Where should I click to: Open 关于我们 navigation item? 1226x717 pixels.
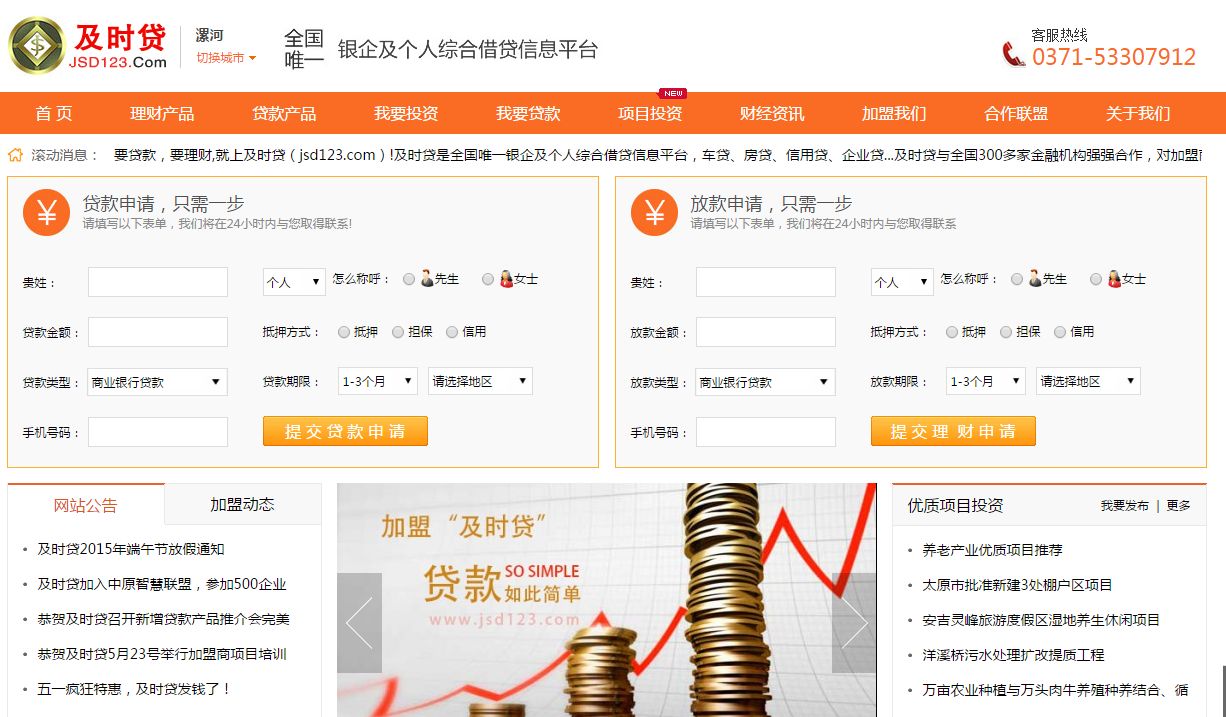(1138, 113)
